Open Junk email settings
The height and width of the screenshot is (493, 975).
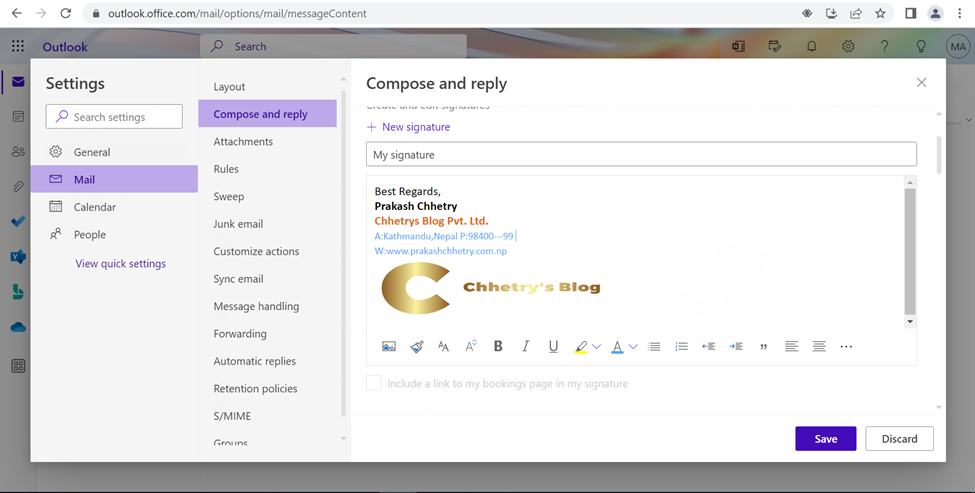[x=267, y=224]
